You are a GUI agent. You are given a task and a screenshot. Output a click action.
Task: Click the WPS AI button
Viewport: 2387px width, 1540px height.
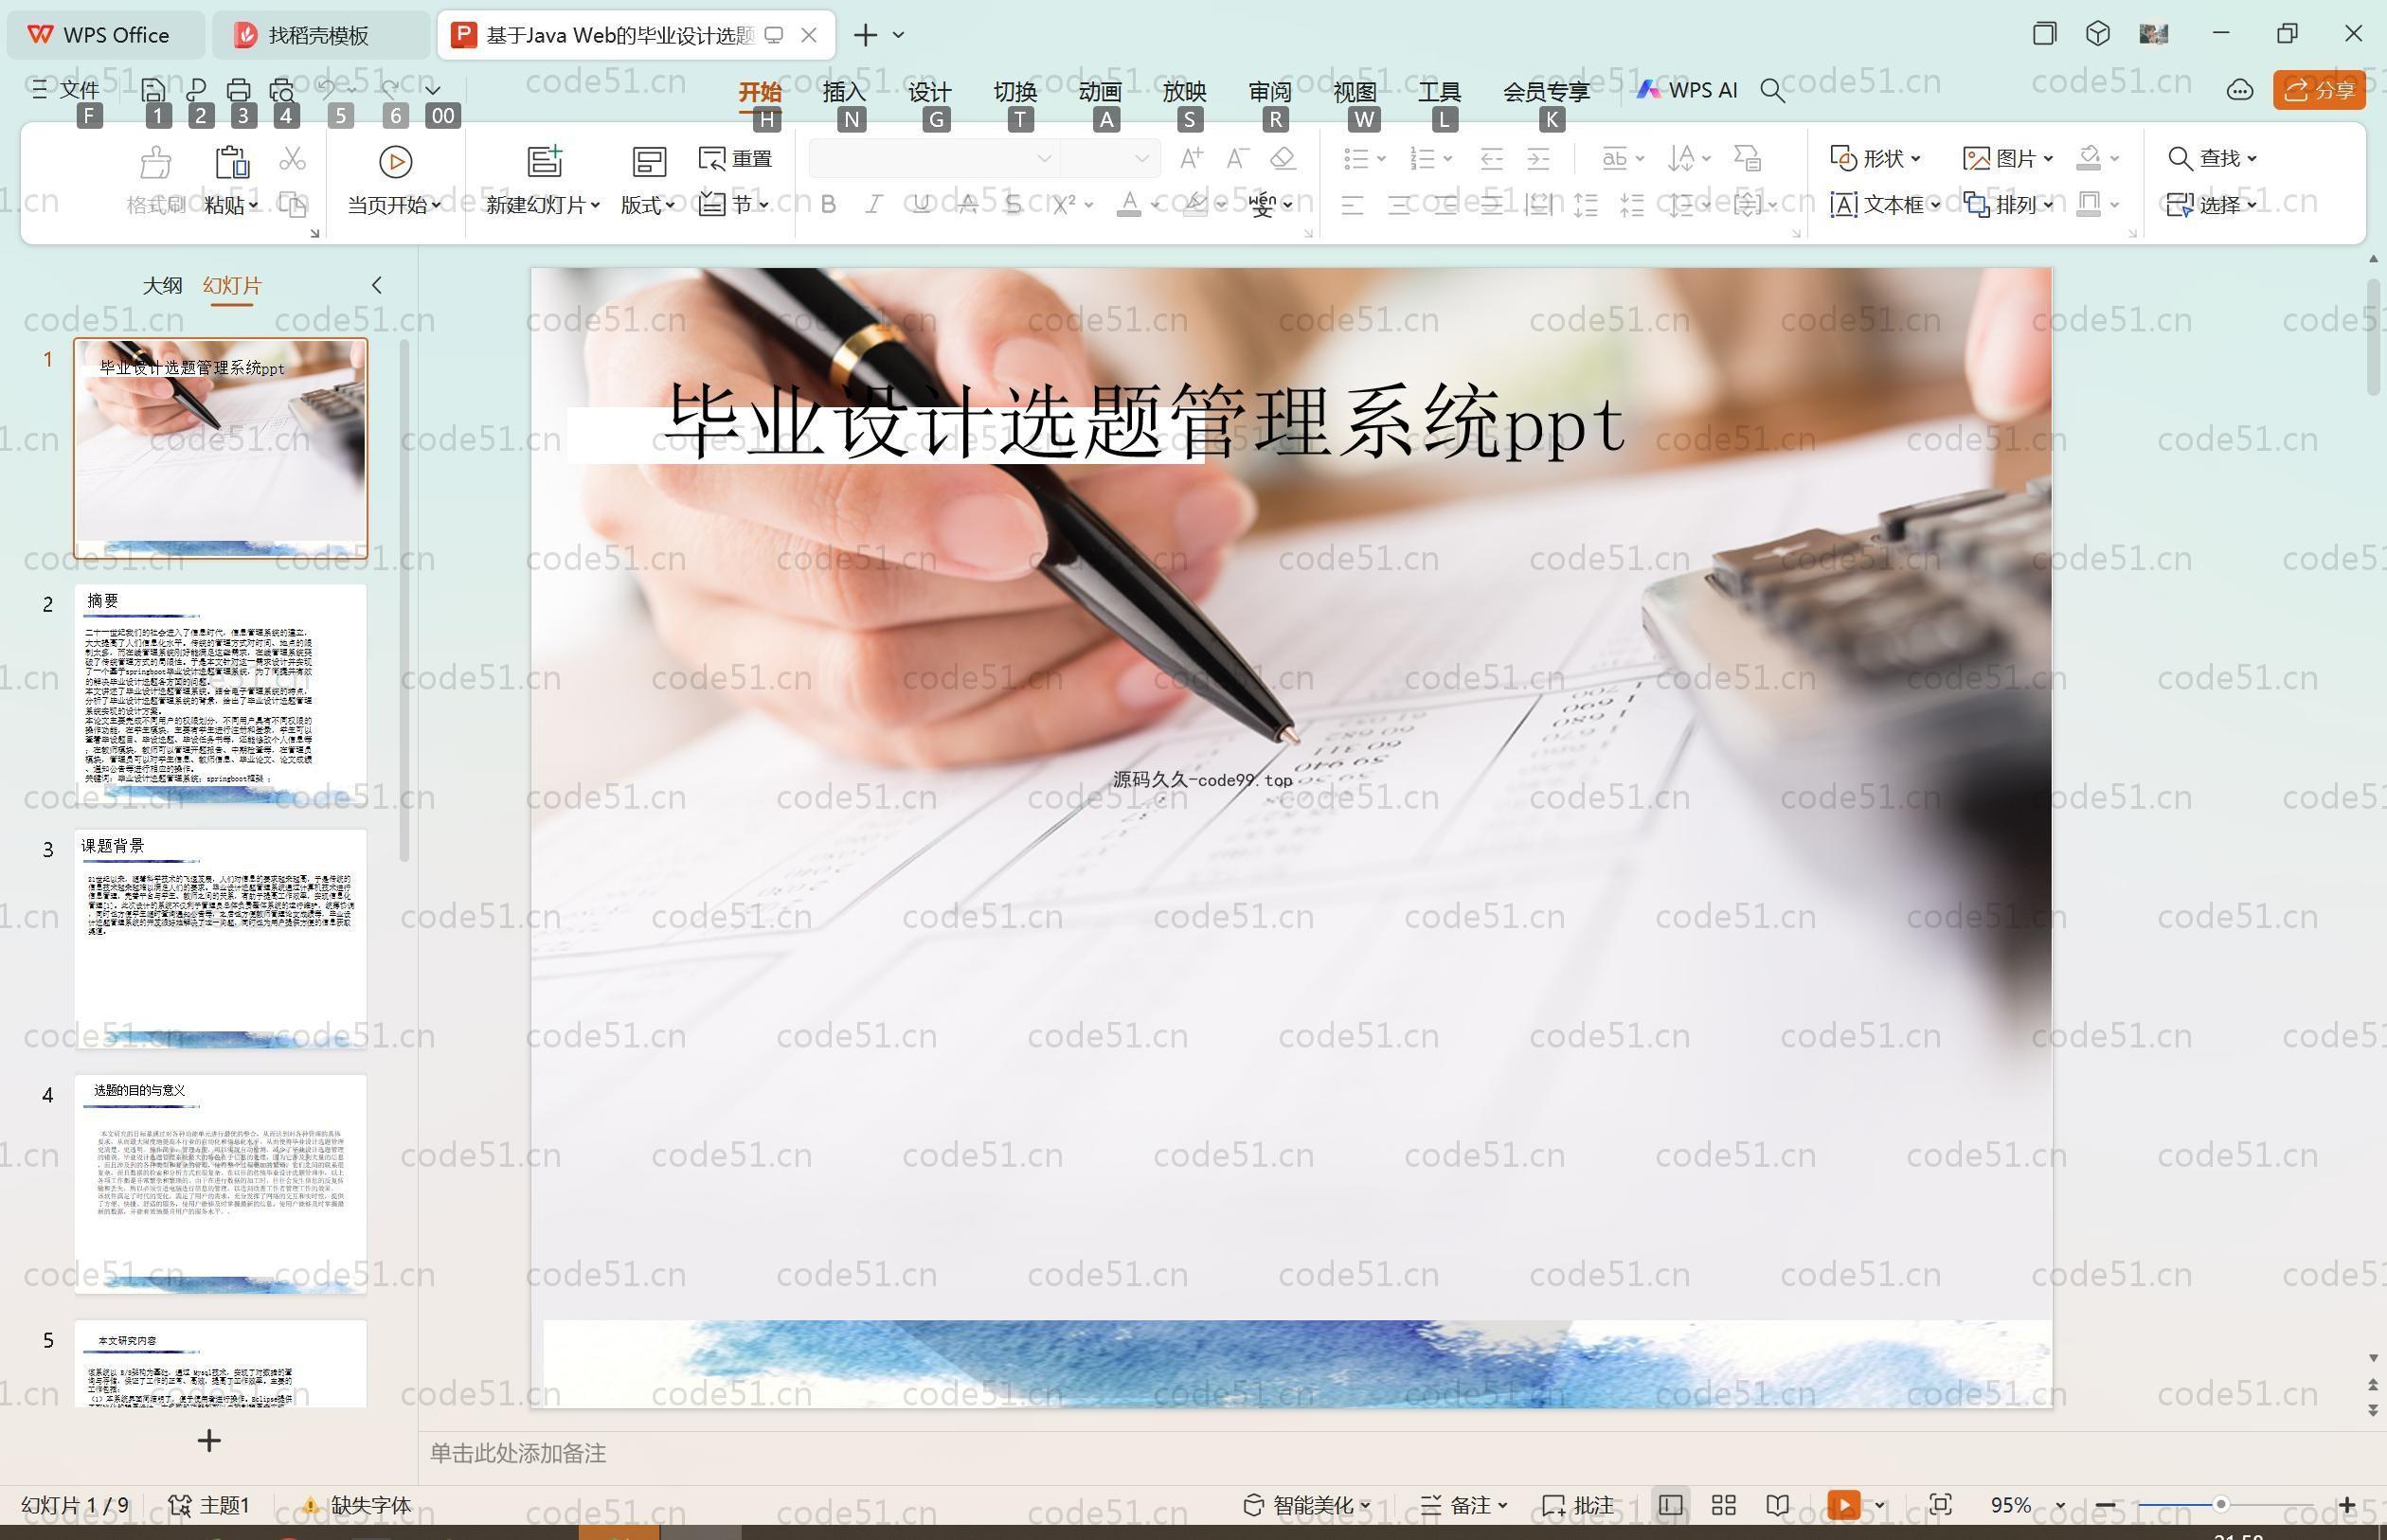coord(1687,90)
